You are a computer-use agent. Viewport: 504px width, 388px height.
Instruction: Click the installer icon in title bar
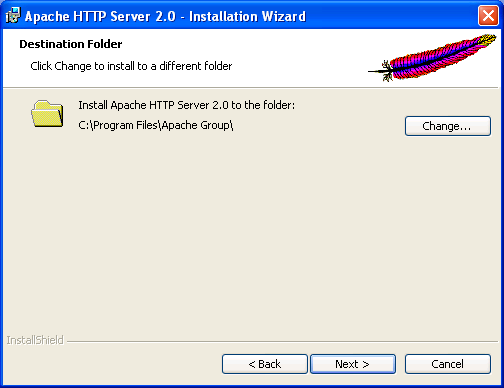point(13,16)
